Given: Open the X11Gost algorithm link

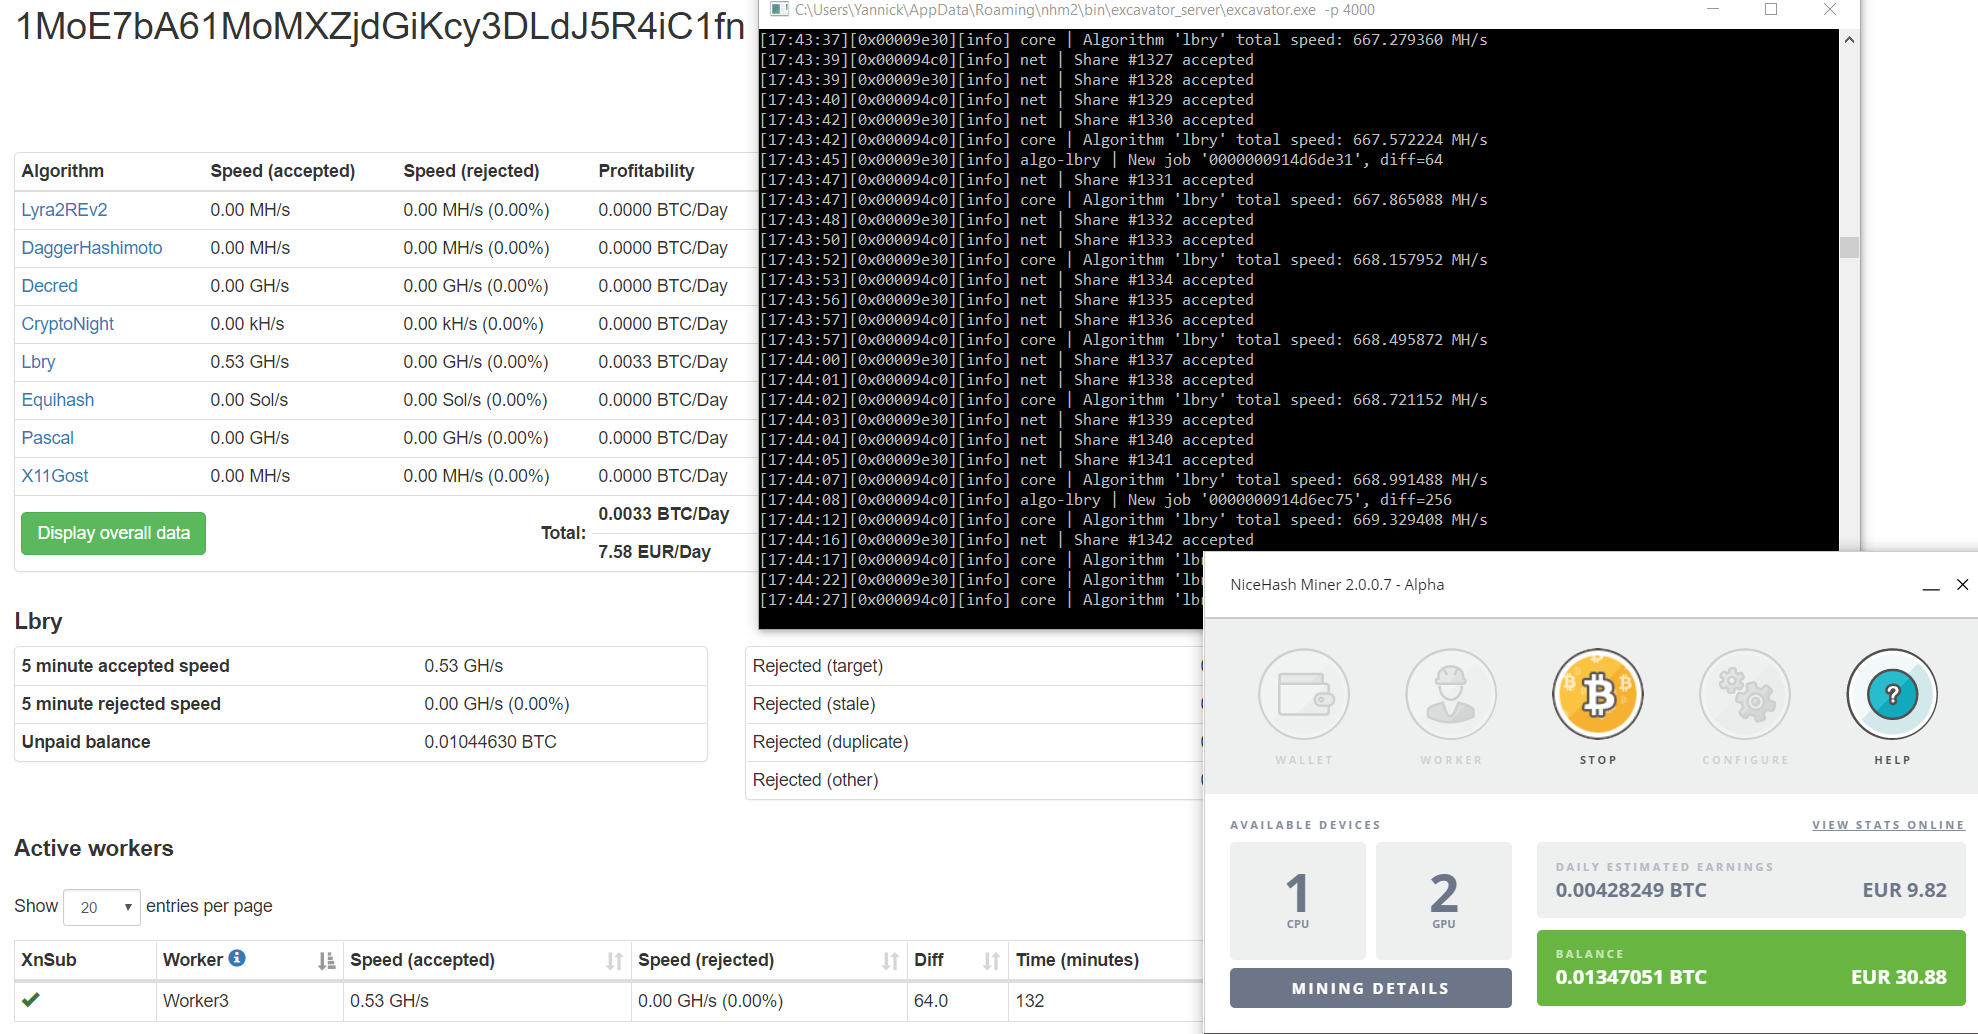Looking at the screenshot, I should point(55,476).
